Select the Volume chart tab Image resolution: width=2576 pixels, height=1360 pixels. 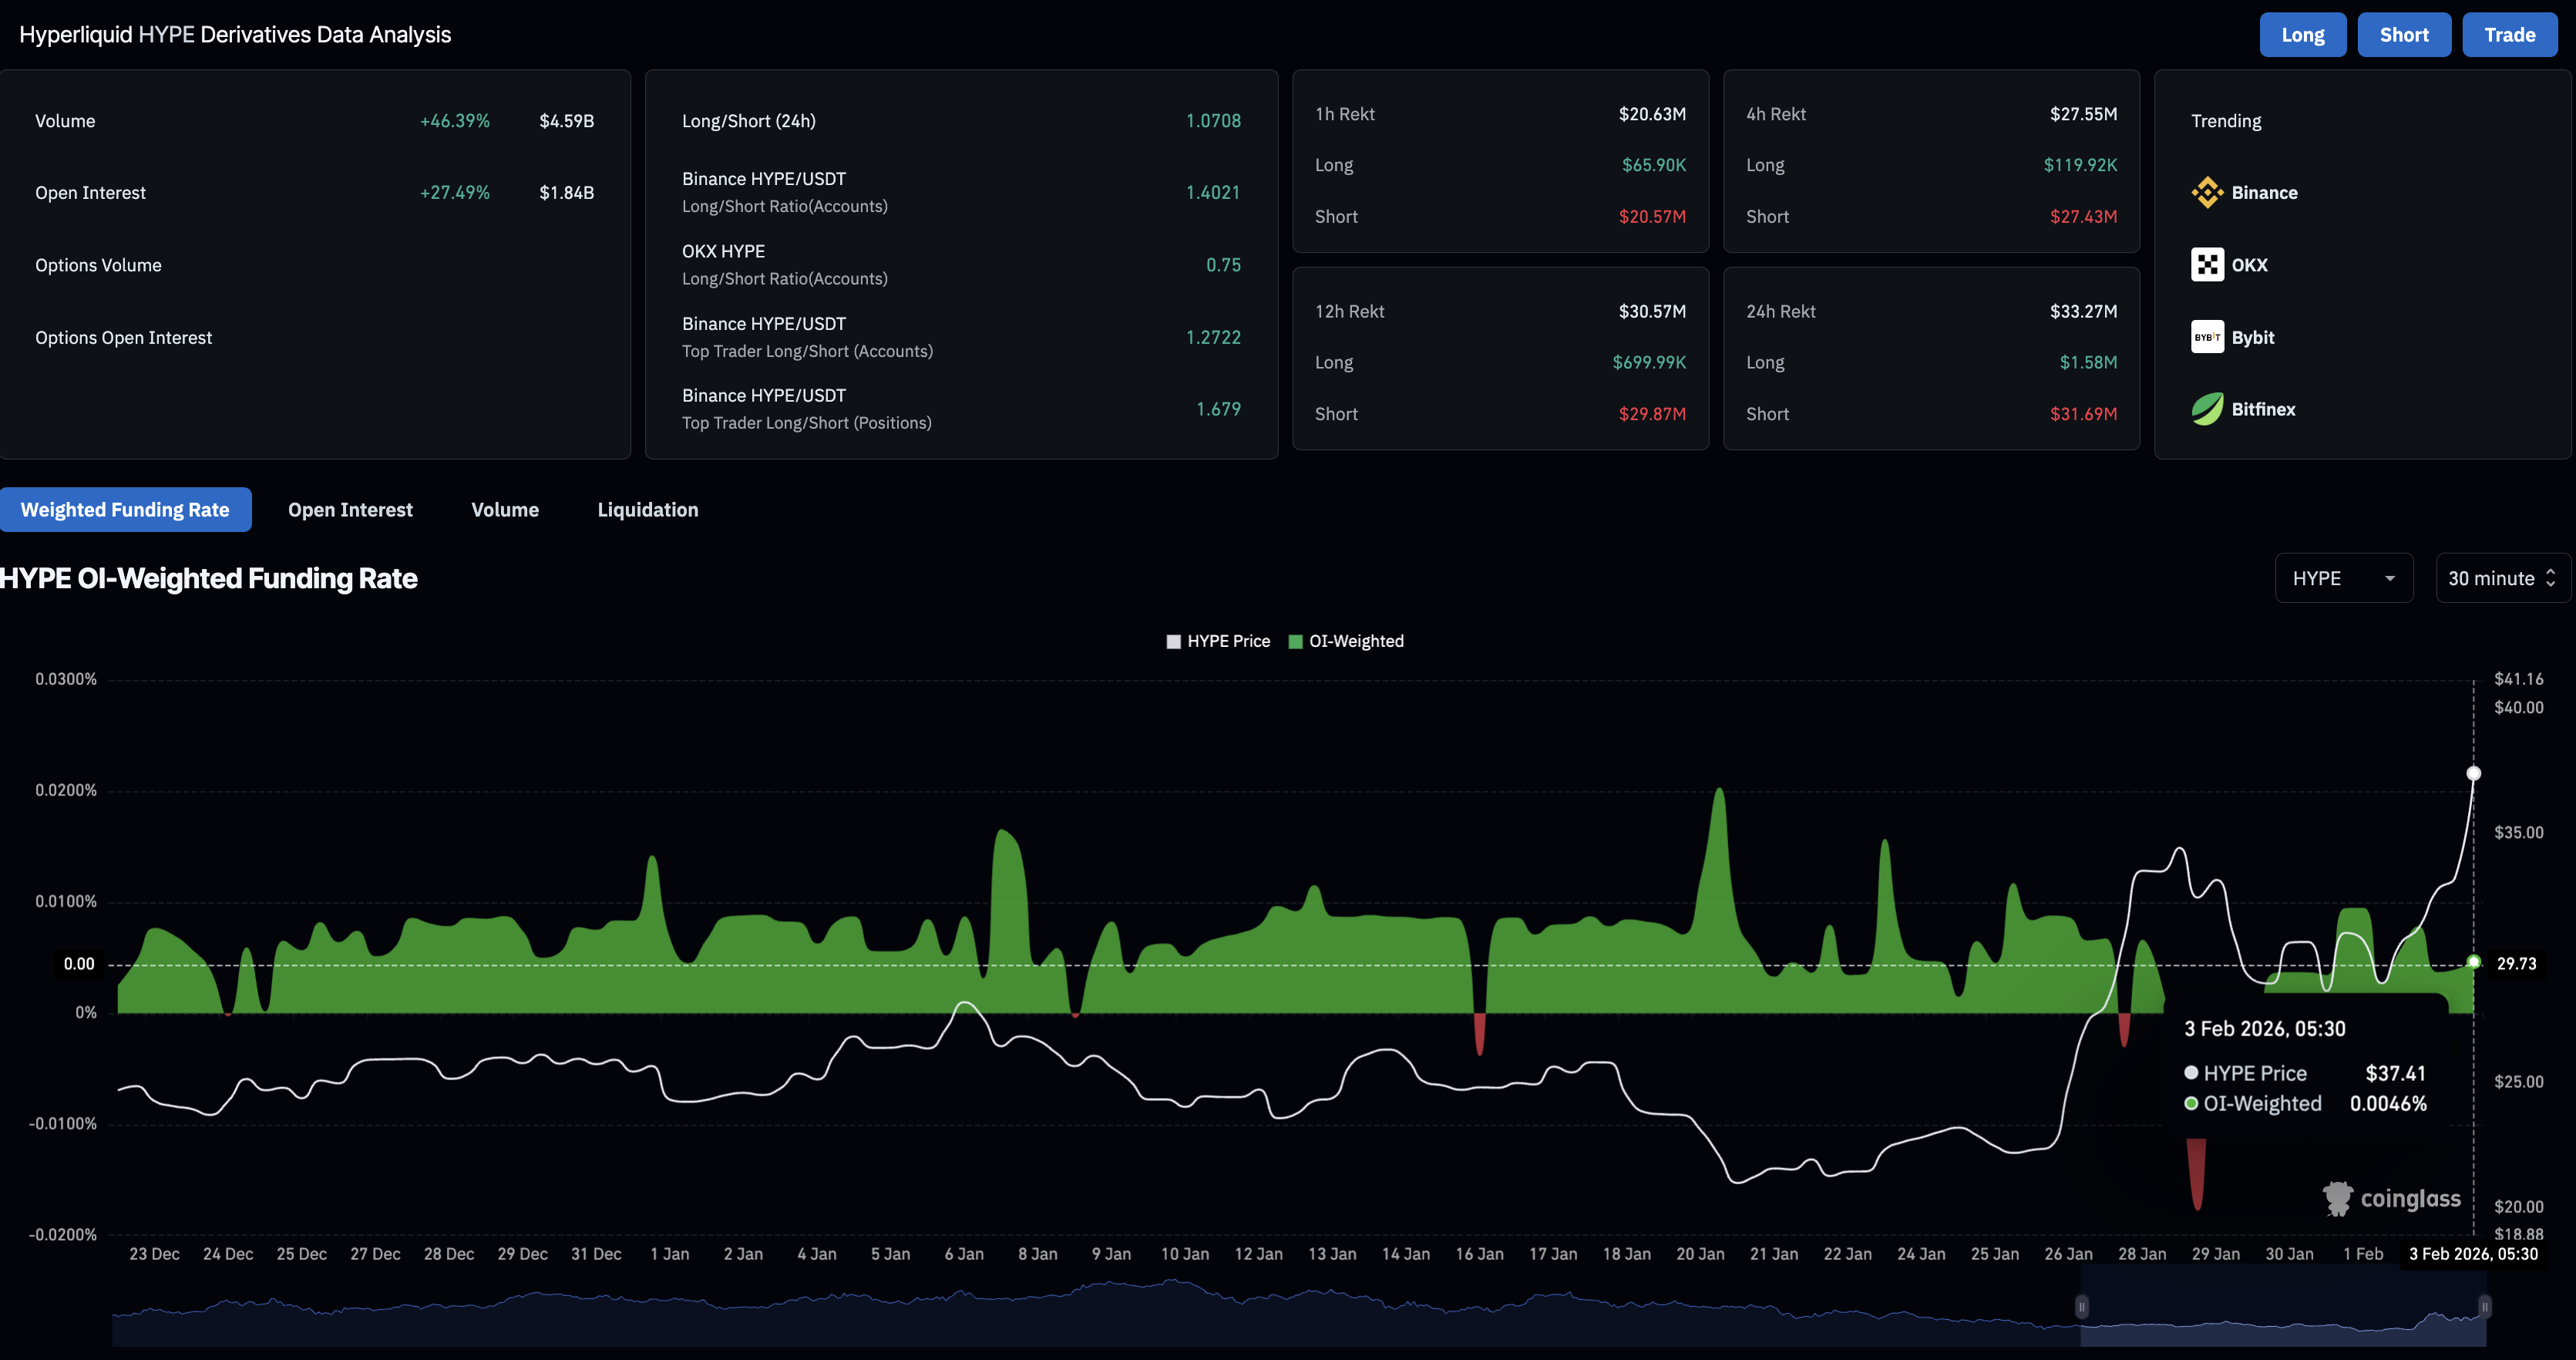coord(504,510)
